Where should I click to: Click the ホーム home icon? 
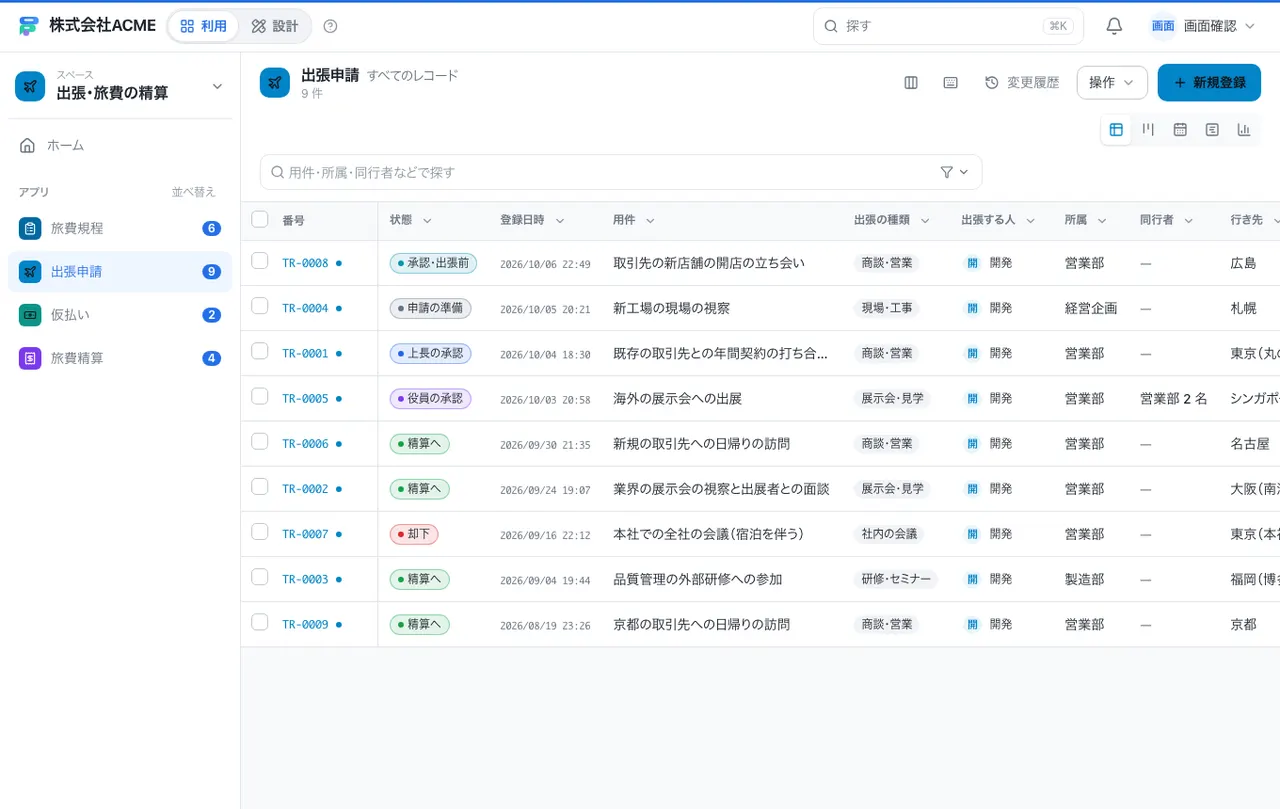[x=28, y=145]
